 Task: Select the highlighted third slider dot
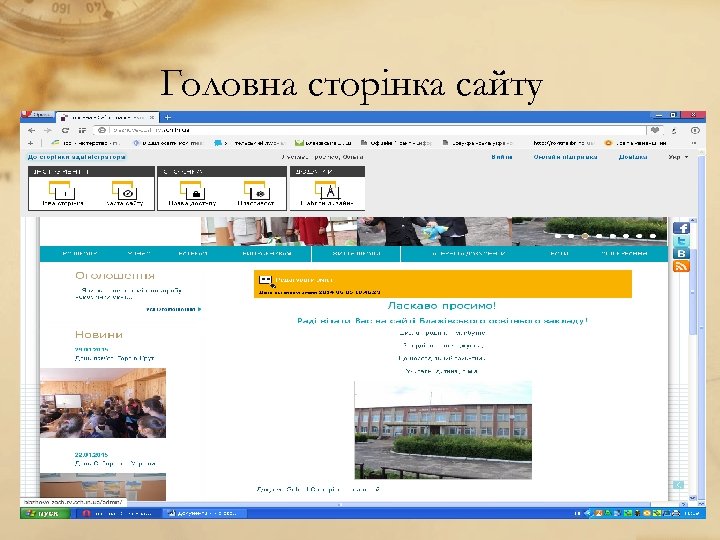[585, 236]
